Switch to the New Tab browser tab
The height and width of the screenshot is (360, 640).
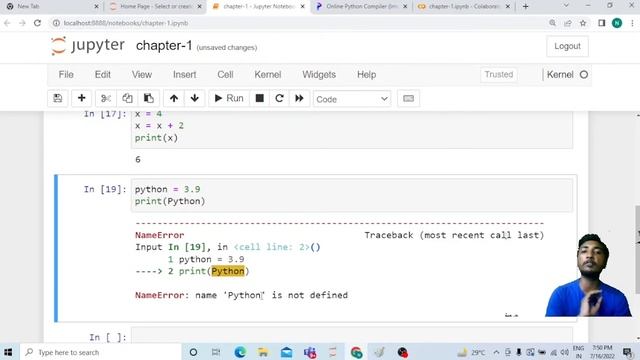[x=52, y=7]
